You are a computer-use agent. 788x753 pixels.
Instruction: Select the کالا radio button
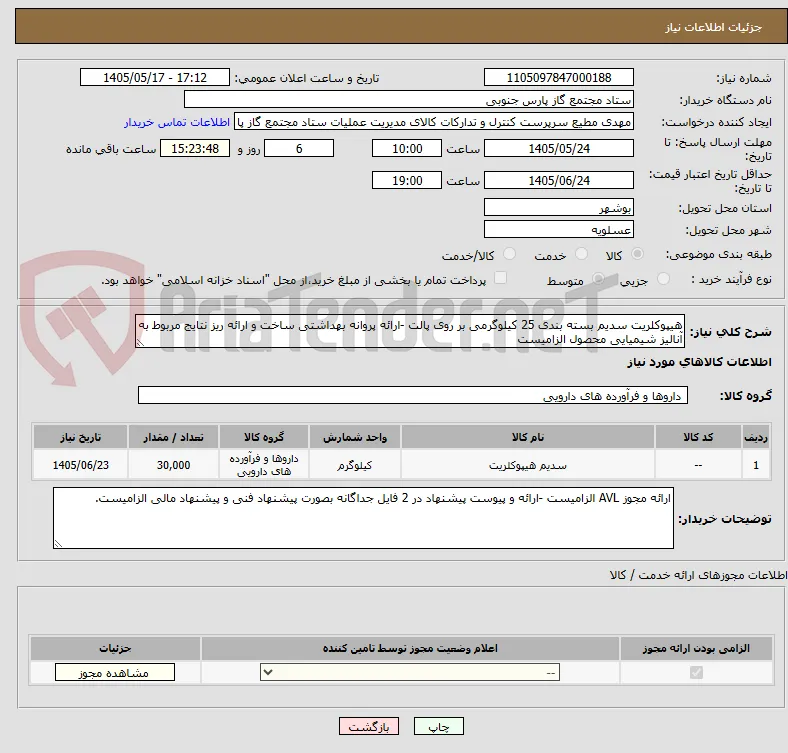click(x=637, y=254)
